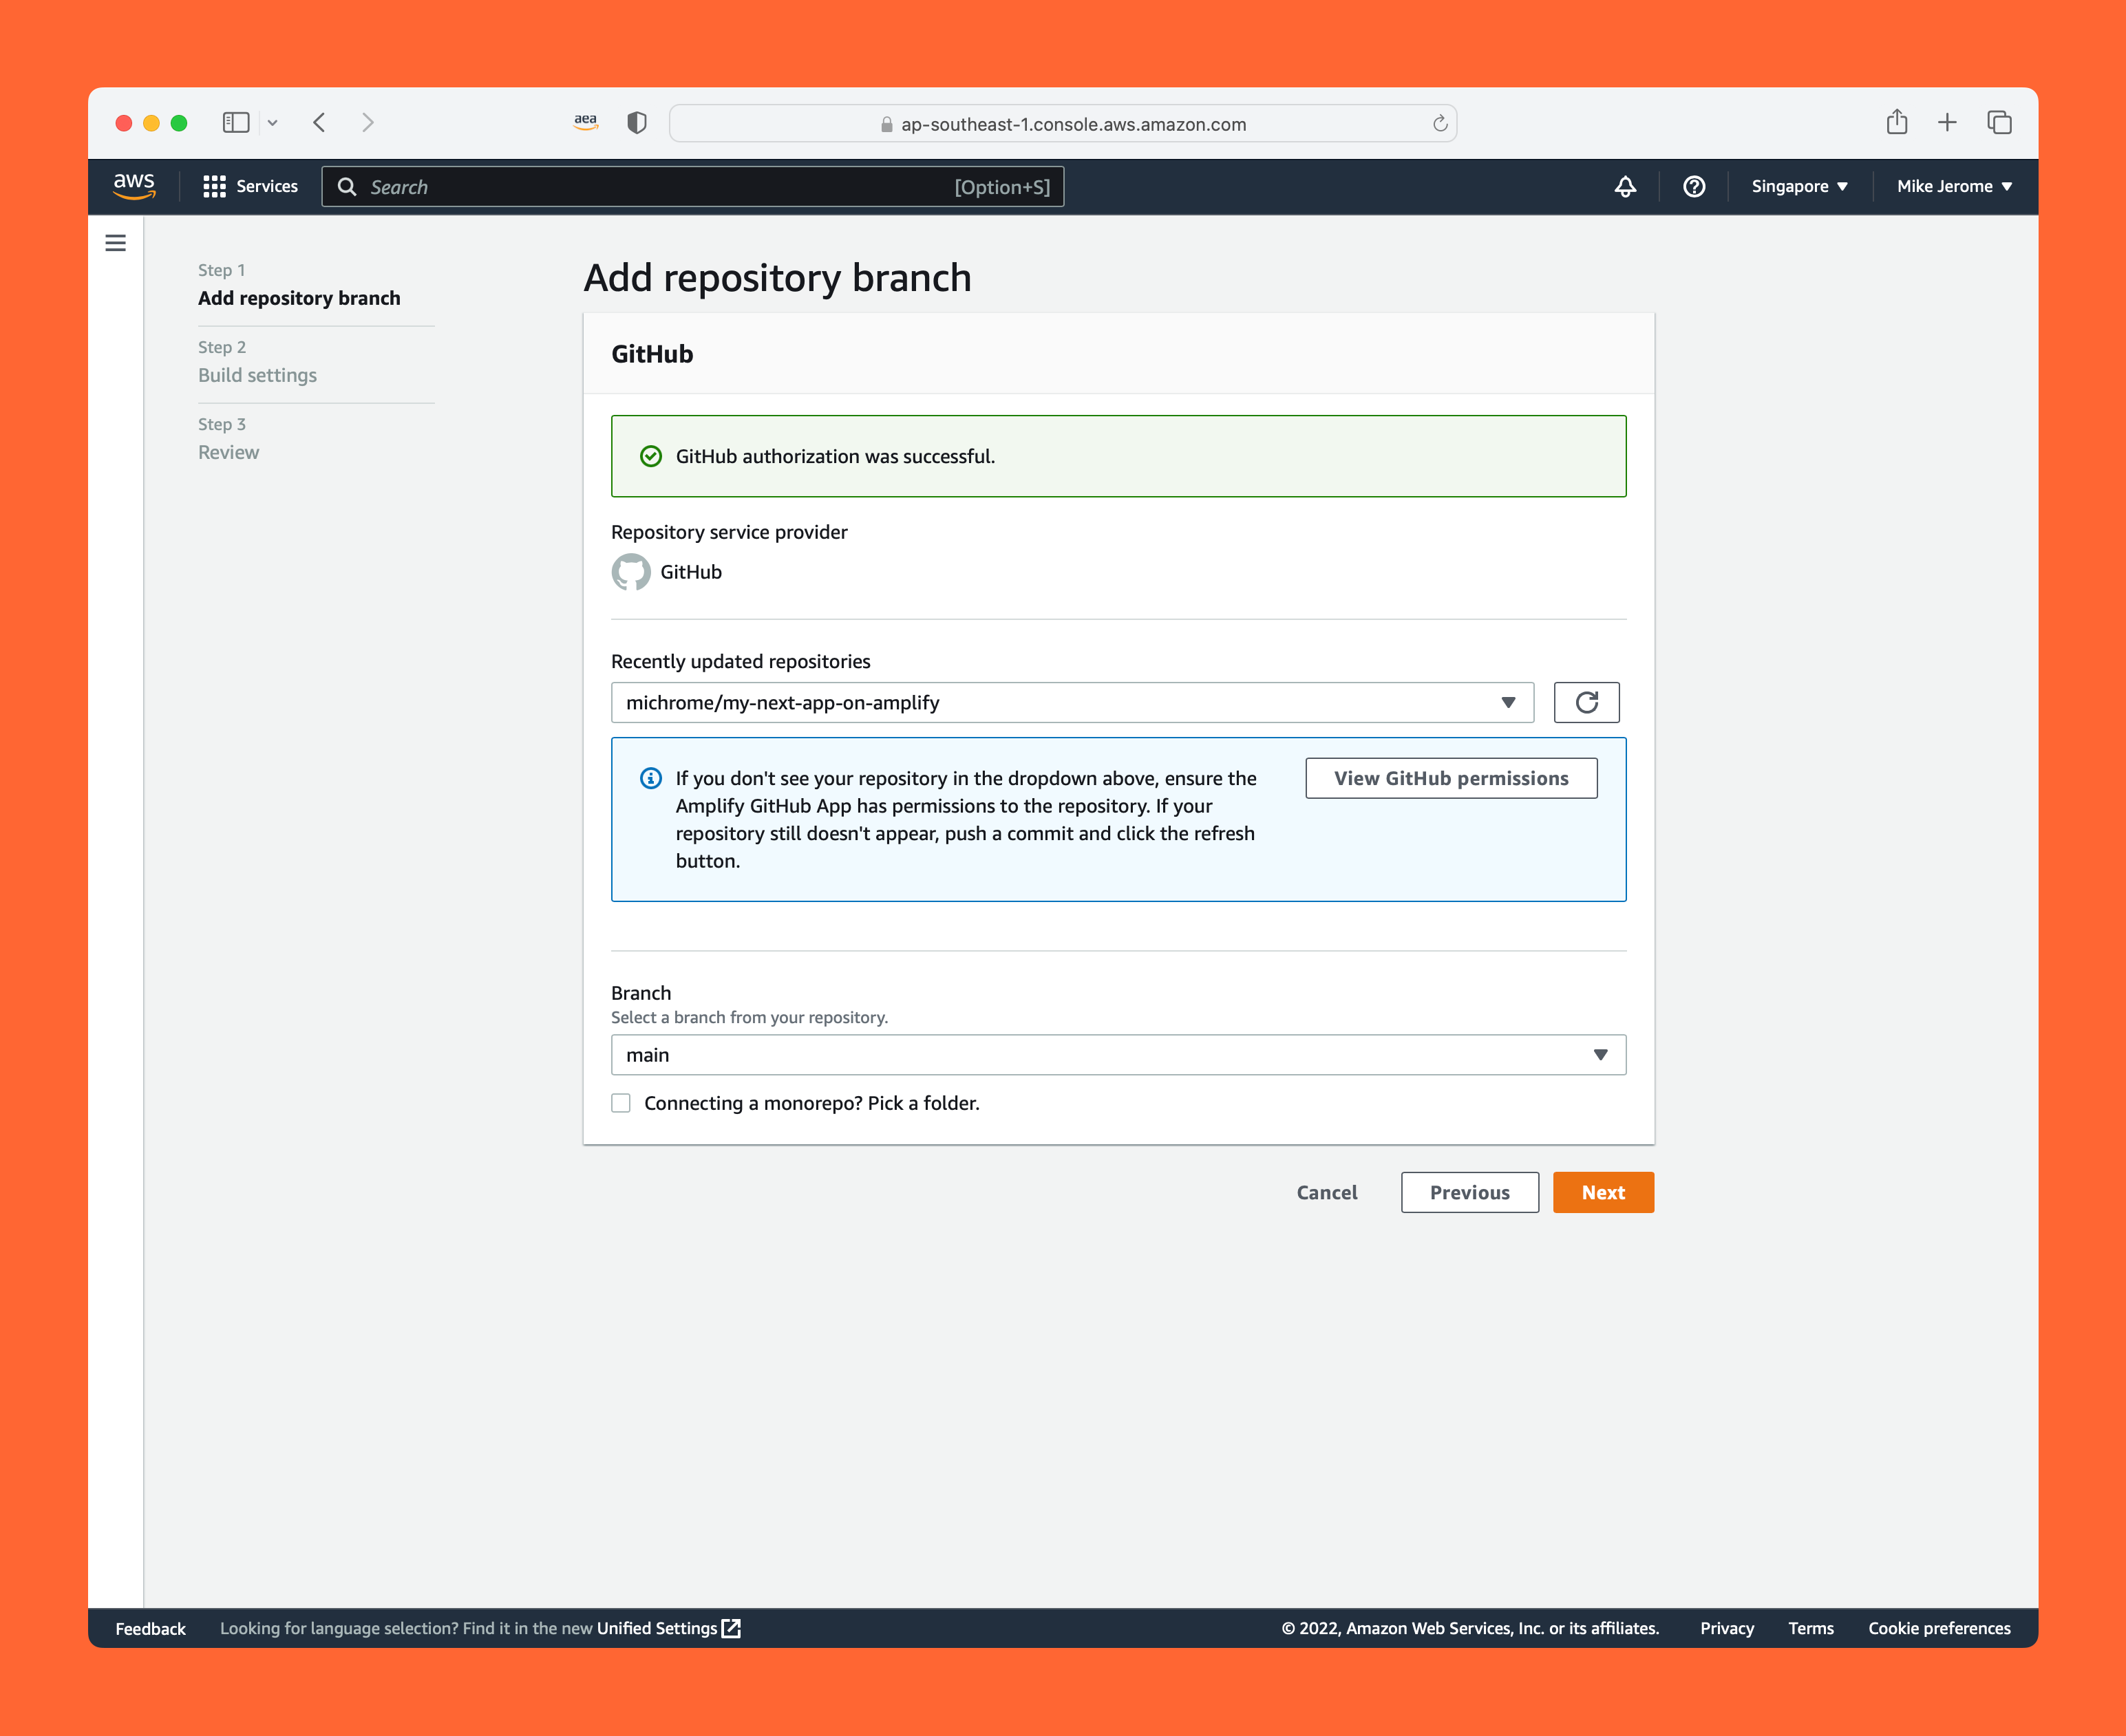
Task: Open the browser privacy shield icon
Action: click(637, 123)
